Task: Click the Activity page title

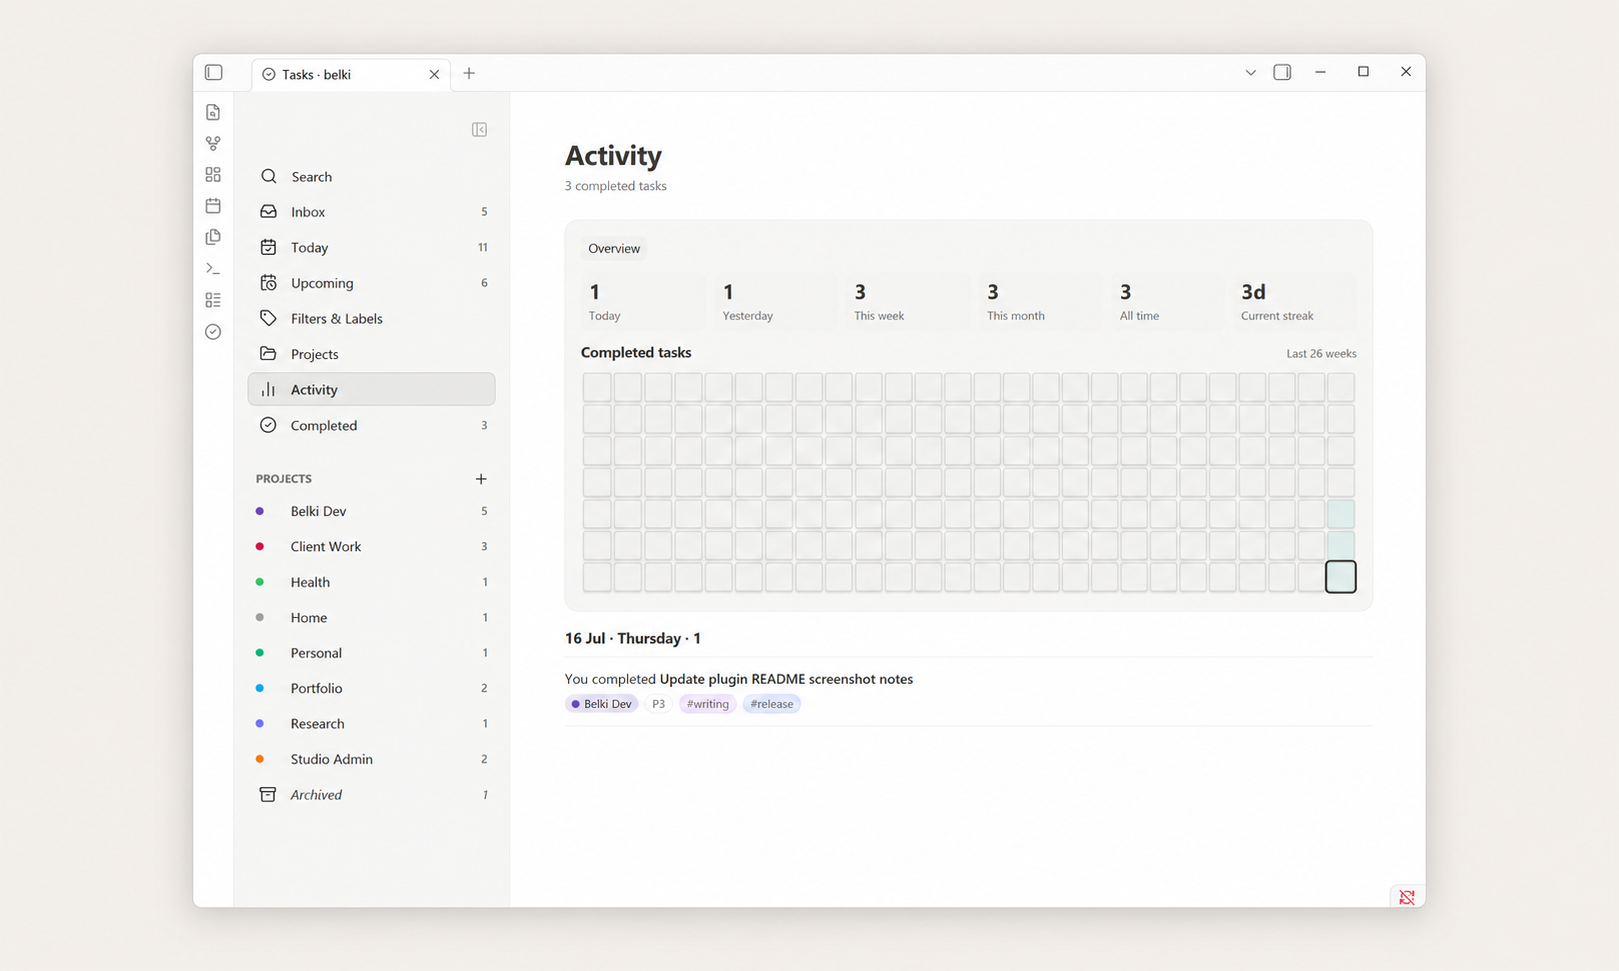Action: point(613,156)
